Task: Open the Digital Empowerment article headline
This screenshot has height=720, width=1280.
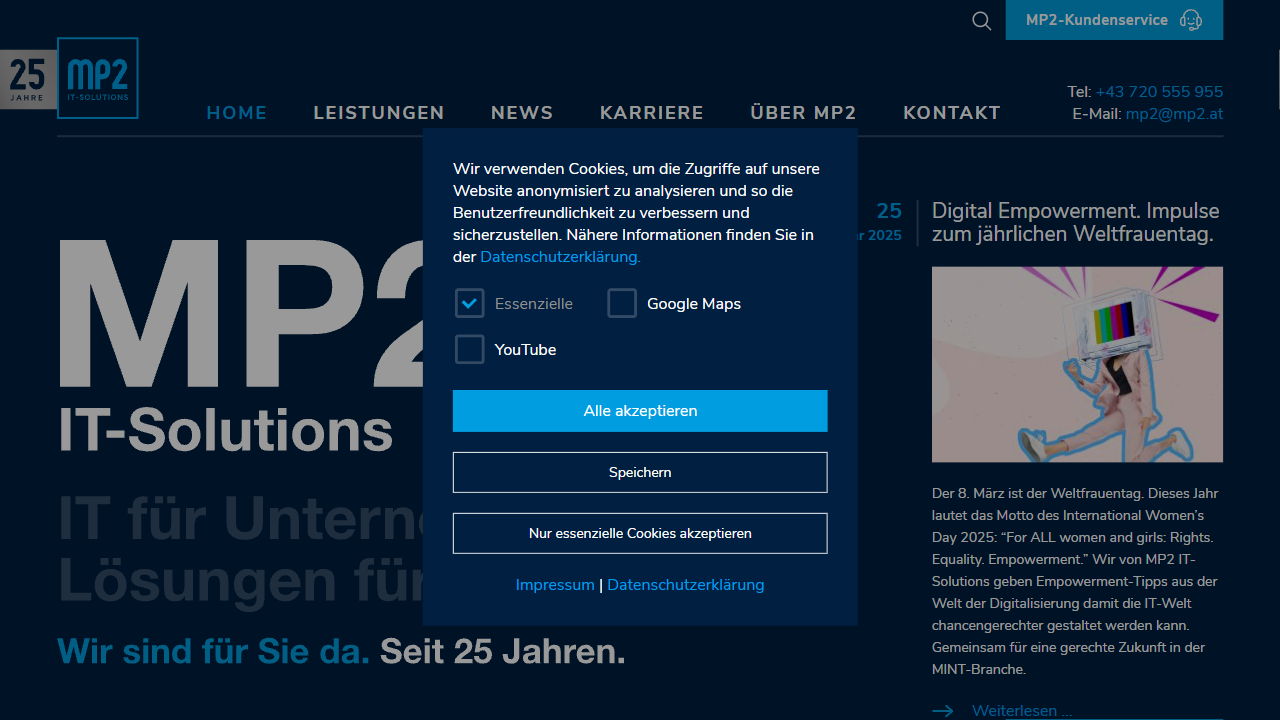Action: point(1076,223)
